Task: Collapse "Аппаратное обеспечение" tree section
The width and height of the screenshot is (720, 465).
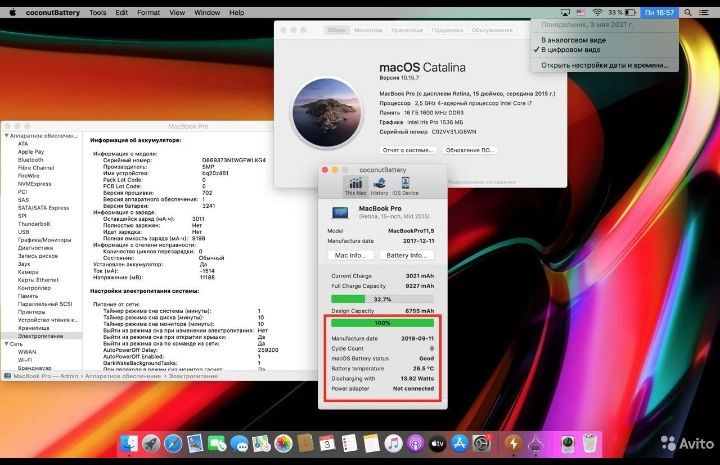Action: (6, 136)
